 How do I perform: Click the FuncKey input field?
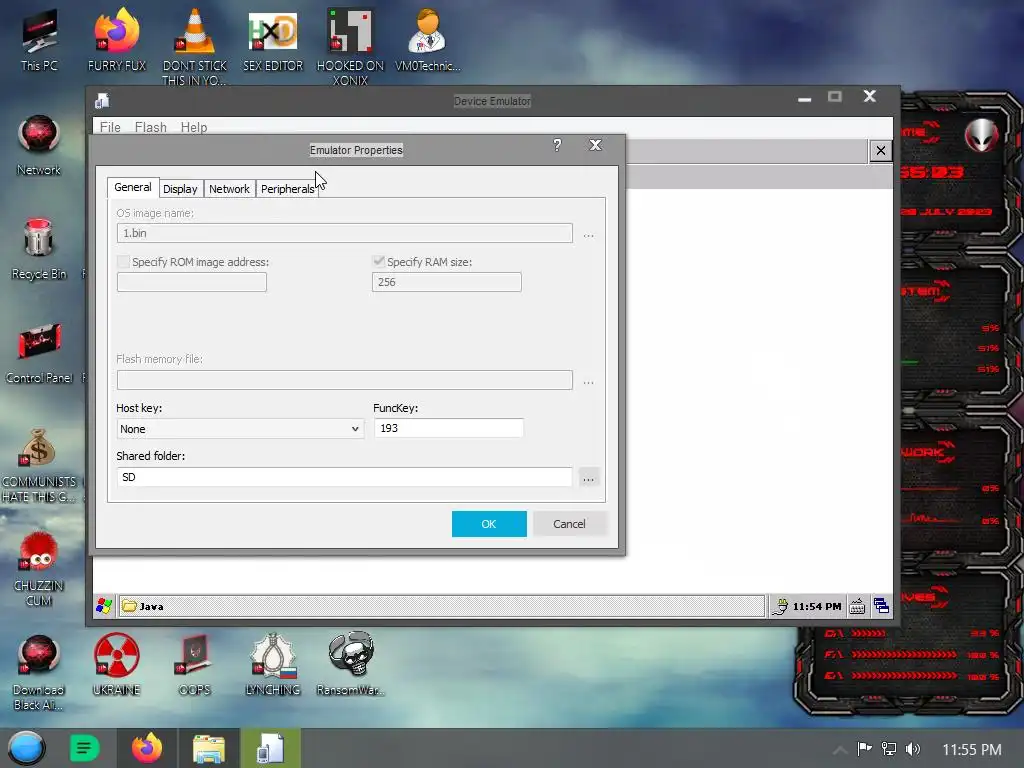tap(449, 428)
